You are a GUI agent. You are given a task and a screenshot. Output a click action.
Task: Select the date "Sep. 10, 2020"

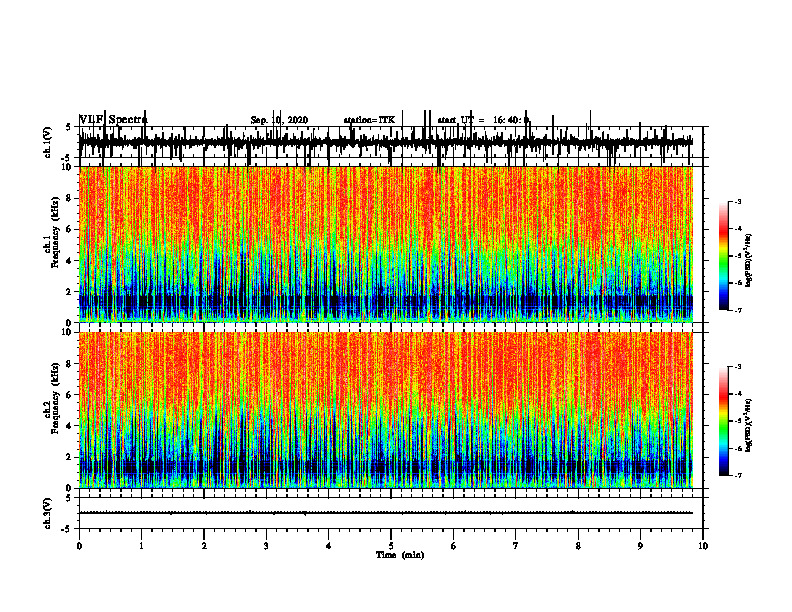(279, 120)
